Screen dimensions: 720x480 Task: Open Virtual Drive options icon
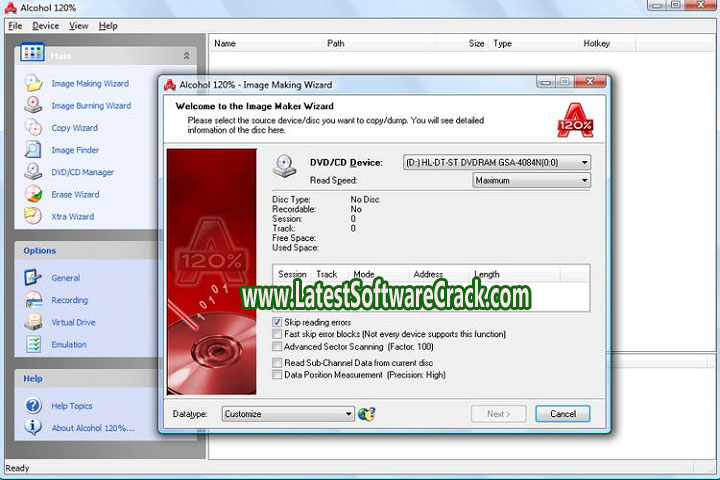33,322
